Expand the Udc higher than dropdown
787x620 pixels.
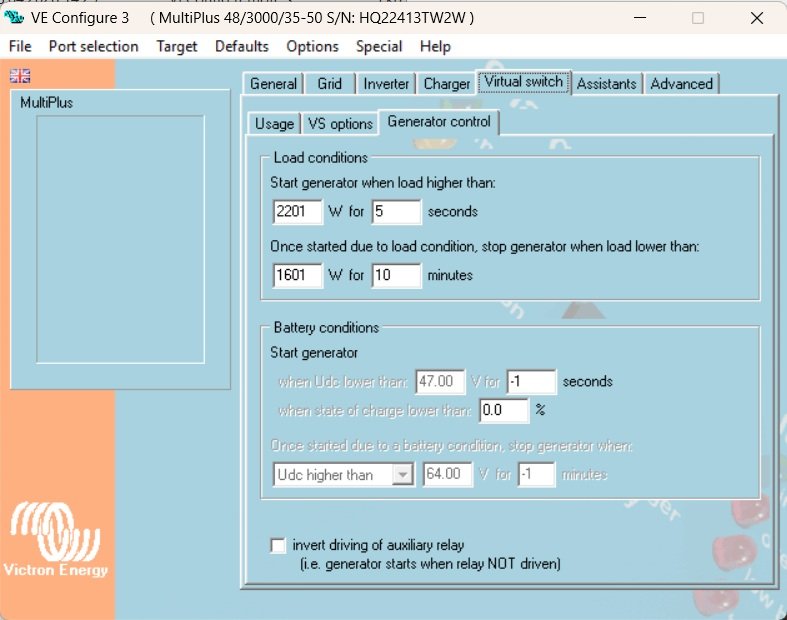[x=403, y=474]
